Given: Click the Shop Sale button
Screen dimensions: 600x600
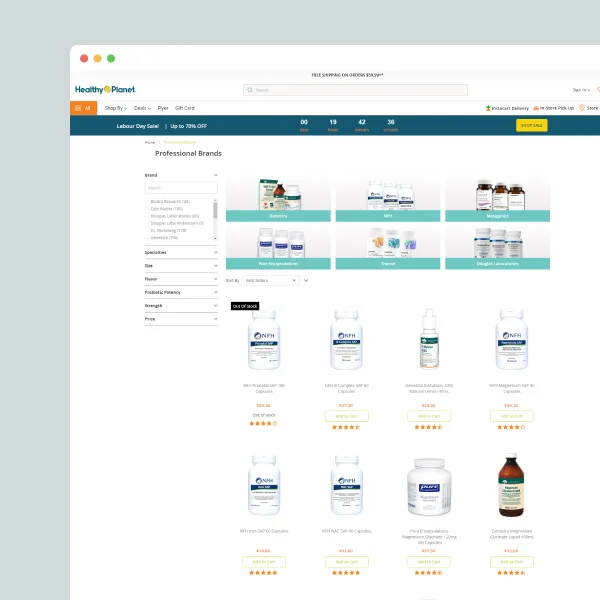Looking at the screenshot, I should [532, 126].
